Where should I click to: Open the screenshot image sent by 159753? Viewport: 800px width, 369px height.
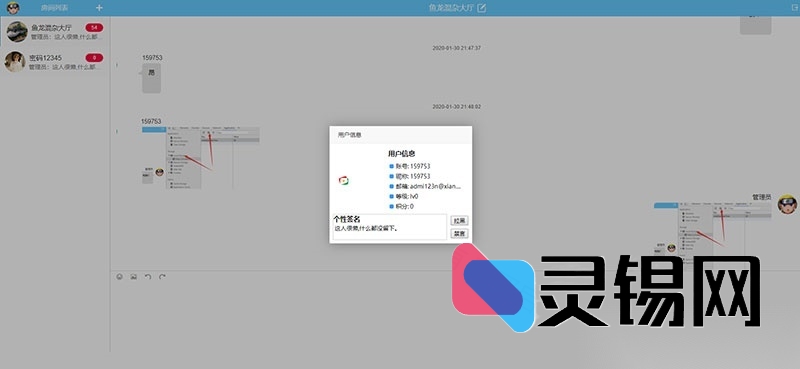coord(201,158)
